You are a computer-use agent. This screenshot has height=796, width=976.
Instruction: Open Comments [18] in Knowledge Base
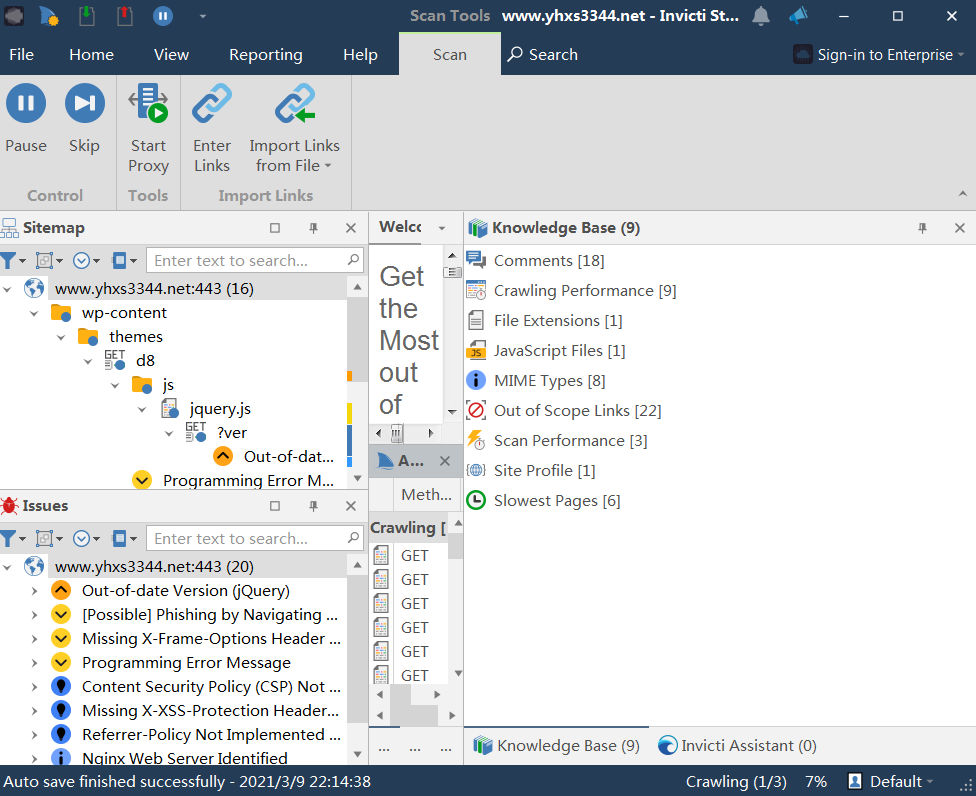[x=548, y=261]
